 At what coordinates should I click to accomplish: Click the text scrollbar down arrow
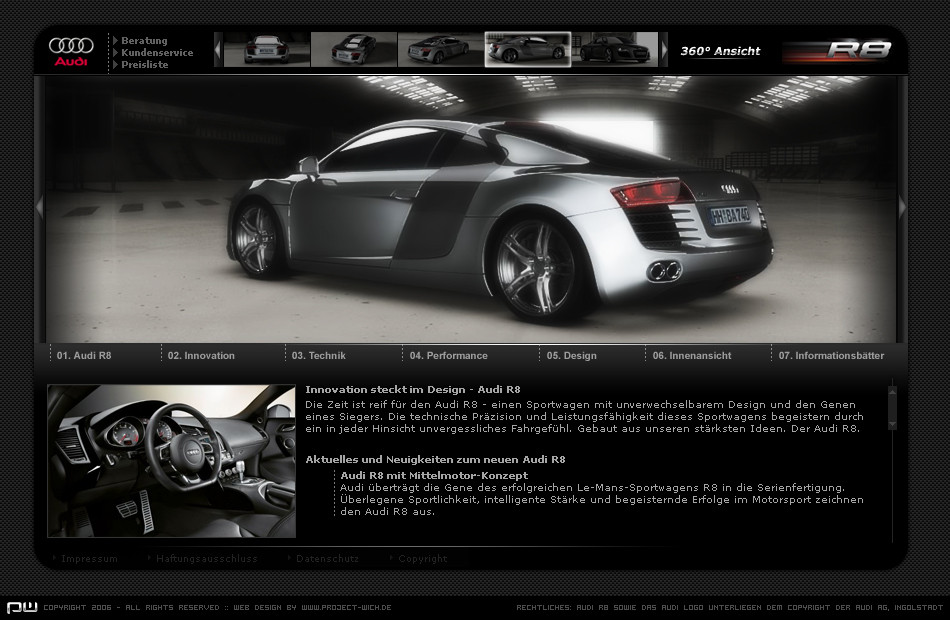[x=892, y=424]
